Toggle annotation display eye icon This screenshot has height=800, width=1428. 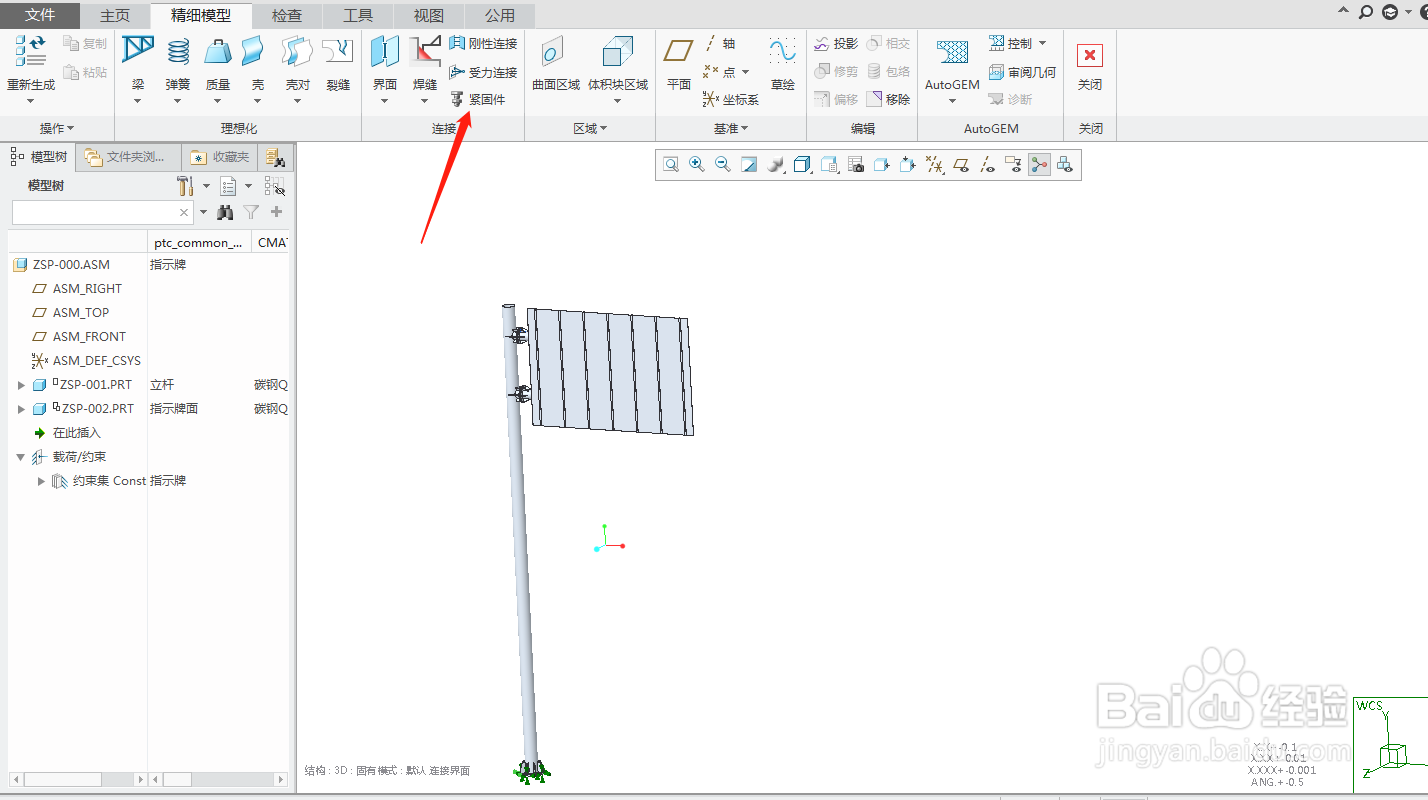click(1013, 165)
